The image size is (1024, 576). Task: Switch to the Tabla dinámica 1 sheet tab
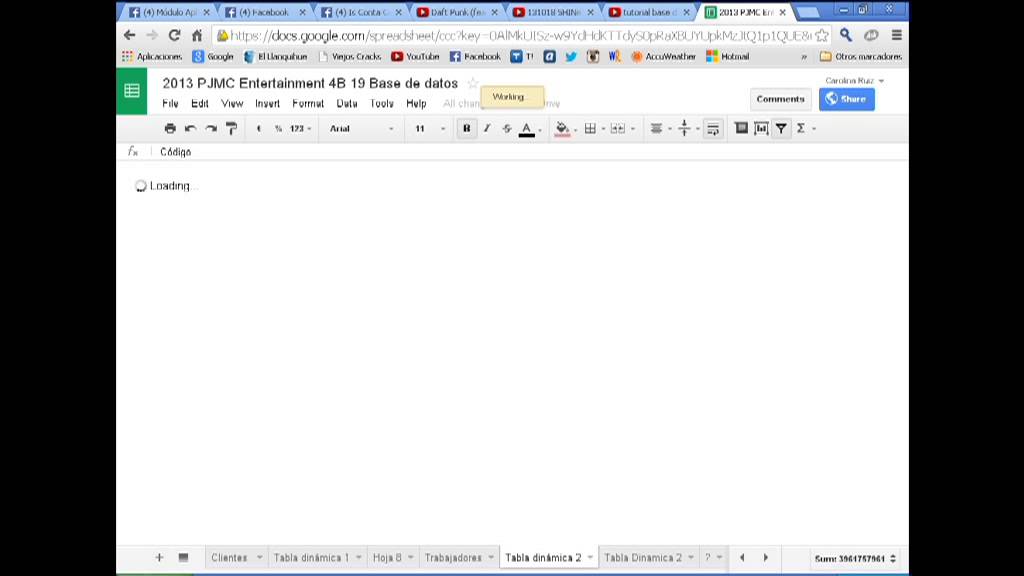pyautogui.click(x=311, y=558)
